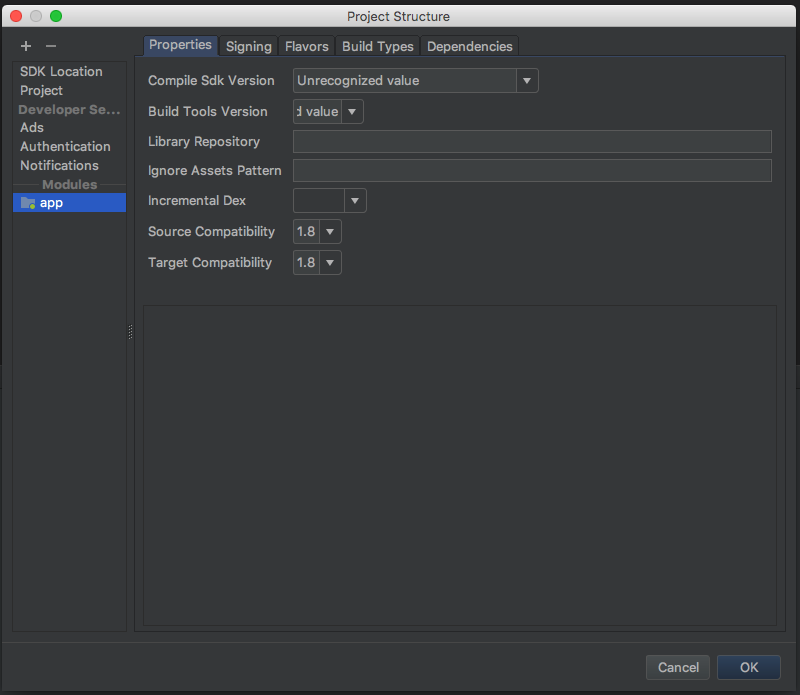Click the Compile Sdk 'Unrecognized value' field
This screenshot has height=695, width=800.
click(405, 81)
